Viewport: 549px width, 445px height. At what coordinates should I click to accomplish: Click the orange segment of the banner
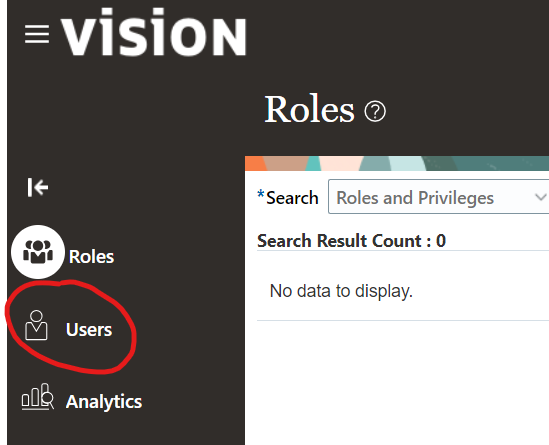(x=256, y=164)
